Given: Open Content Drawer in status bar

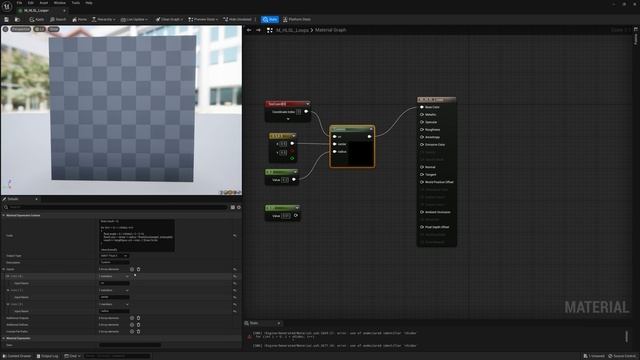Looking at the screenshot, I should coord(17,356).
